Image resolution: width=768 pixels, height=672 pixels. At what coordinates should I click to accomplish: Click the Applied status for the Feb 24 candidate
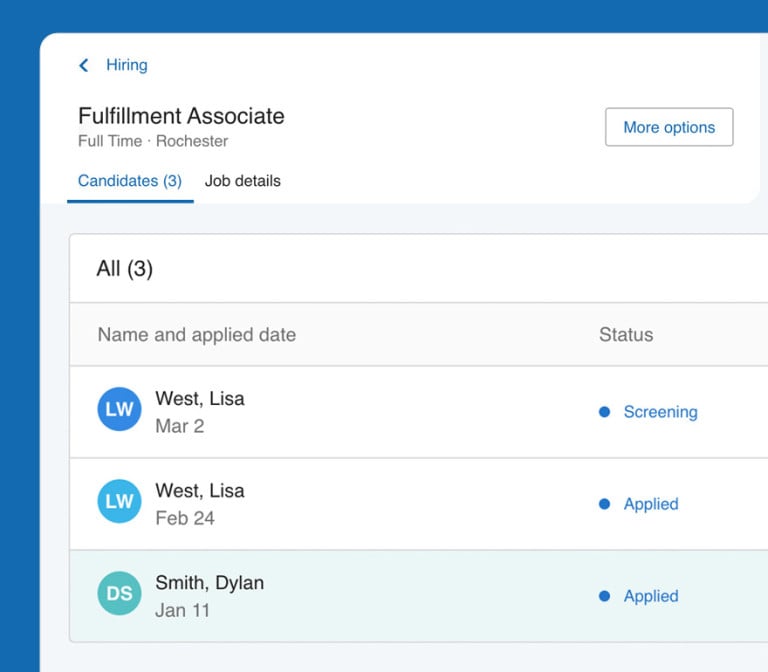[x=651, y=504]
